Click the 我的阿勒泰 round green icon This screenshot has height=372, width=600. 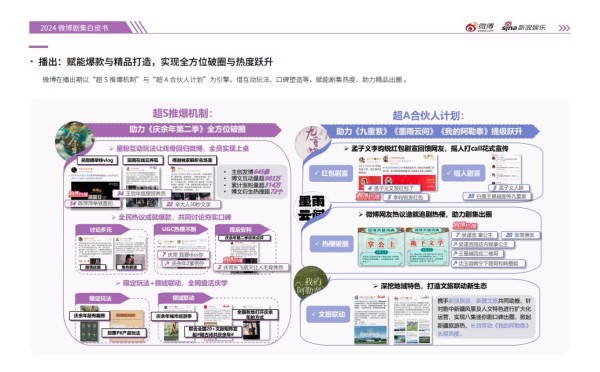(x=310, y=283)
